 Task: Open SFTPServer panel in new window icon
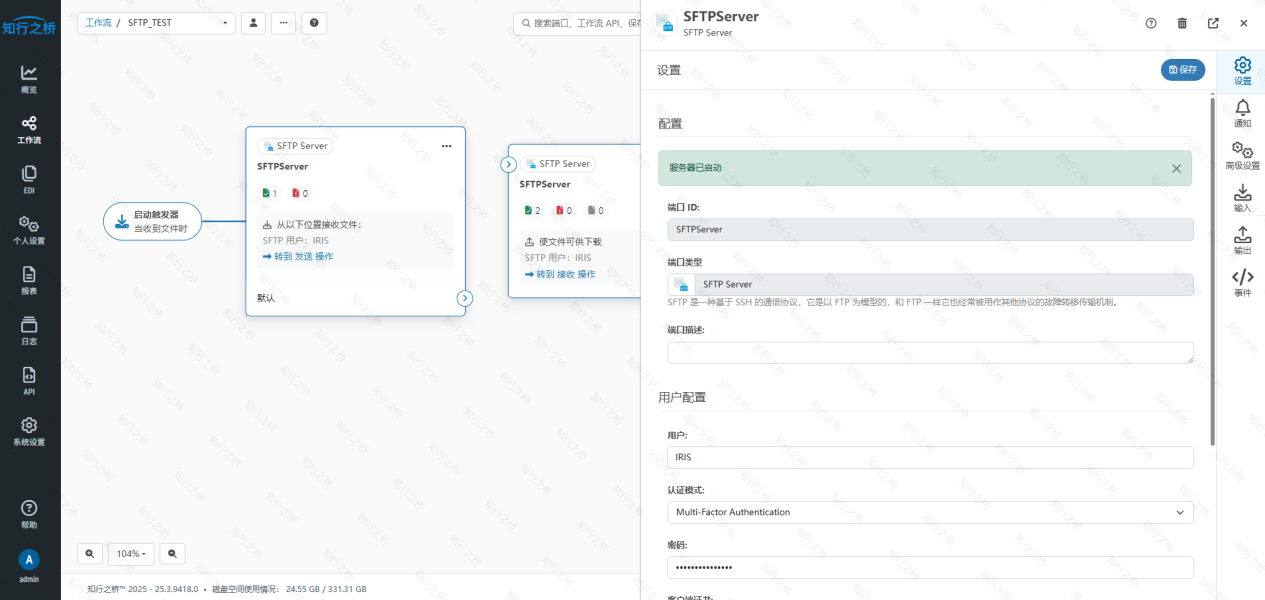(1213, 23)
